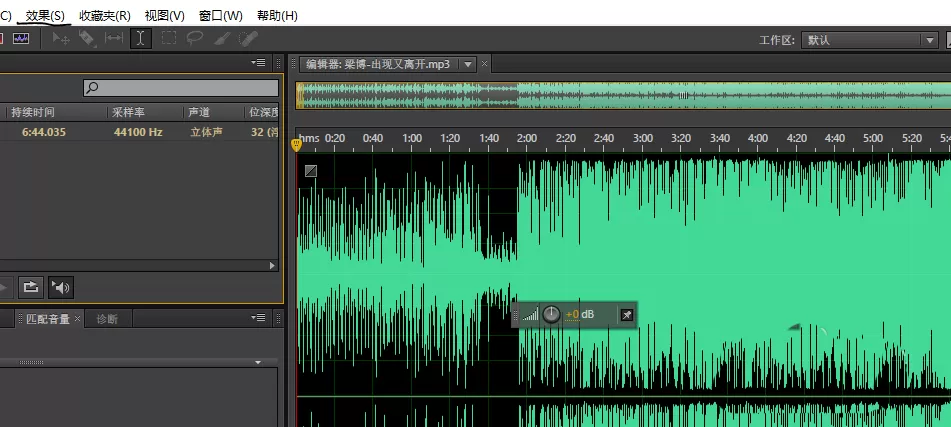Viewport: 951px width, 427px height.
Task: Close the editor panel tab
Action: (x=484, y=63)
